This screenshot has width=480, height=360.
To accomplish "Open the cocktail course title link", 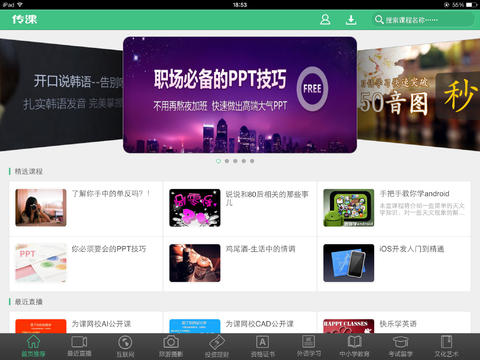I will coord(260,249).
